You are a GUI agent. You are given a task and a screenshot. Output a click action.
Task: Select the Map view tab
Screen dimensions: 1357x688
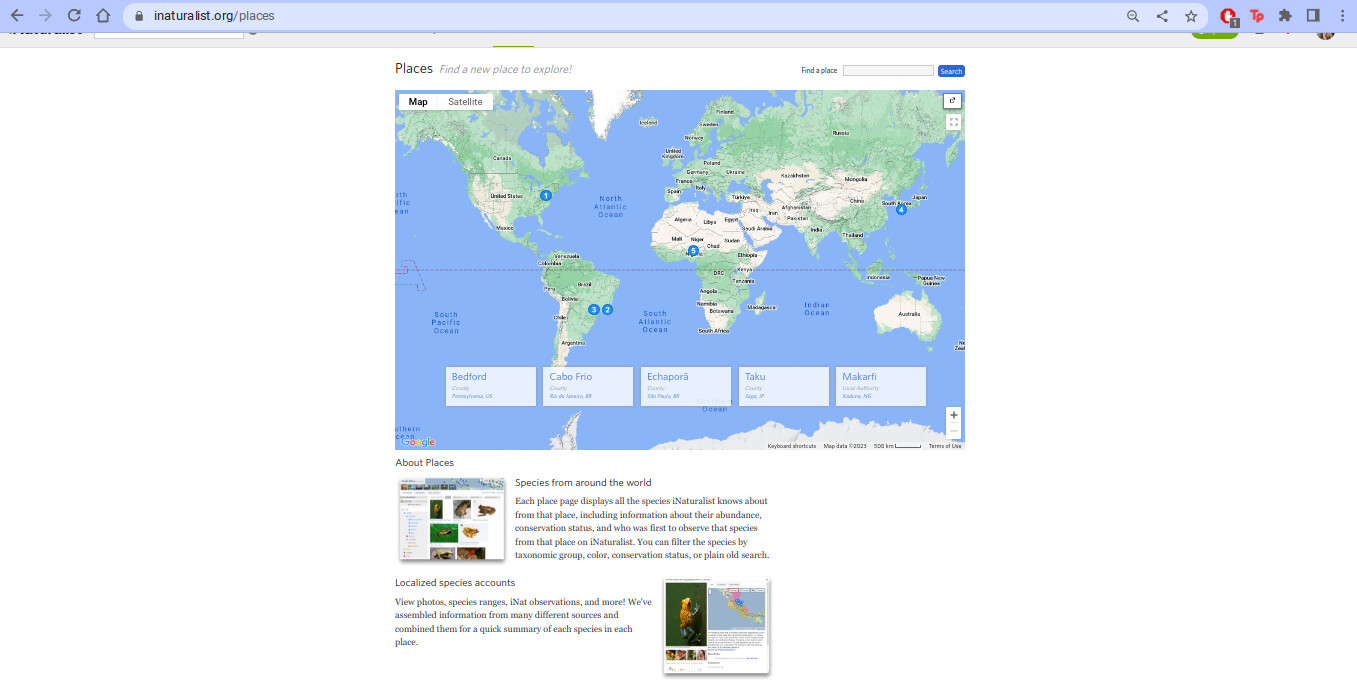(x=418, y=102)
